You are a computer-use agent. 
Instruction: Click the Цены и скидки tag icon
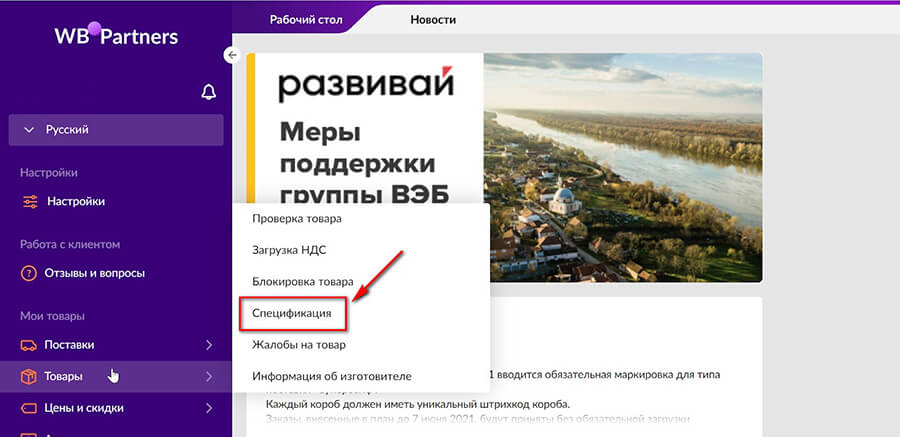coord(29,408)
